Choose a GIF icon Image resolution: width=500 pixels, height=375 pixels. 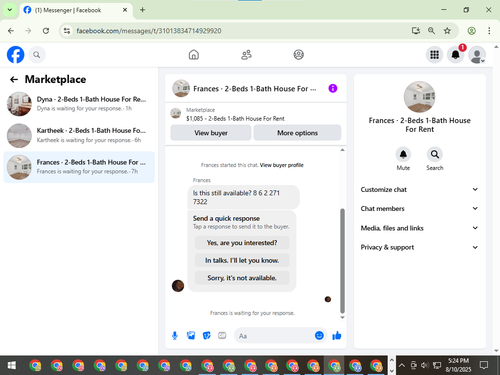point(222,335)
